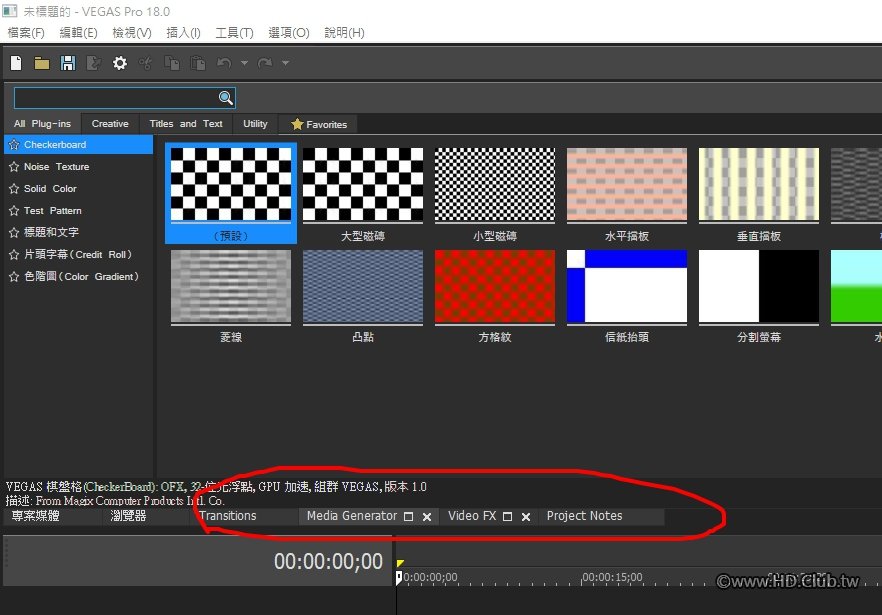Toggle favorite star for Noise Texture
882x615 pixels.
(x=14, y=167)
